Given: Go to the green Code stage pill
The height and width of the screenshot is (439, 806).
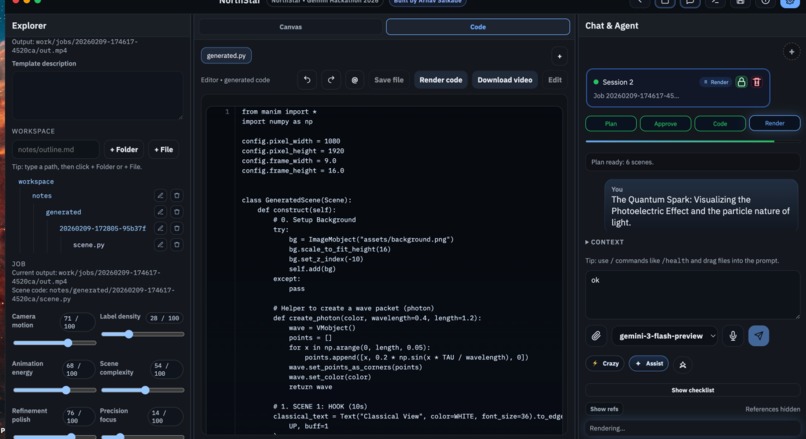Looking at the screenshot, I should 720,123.
